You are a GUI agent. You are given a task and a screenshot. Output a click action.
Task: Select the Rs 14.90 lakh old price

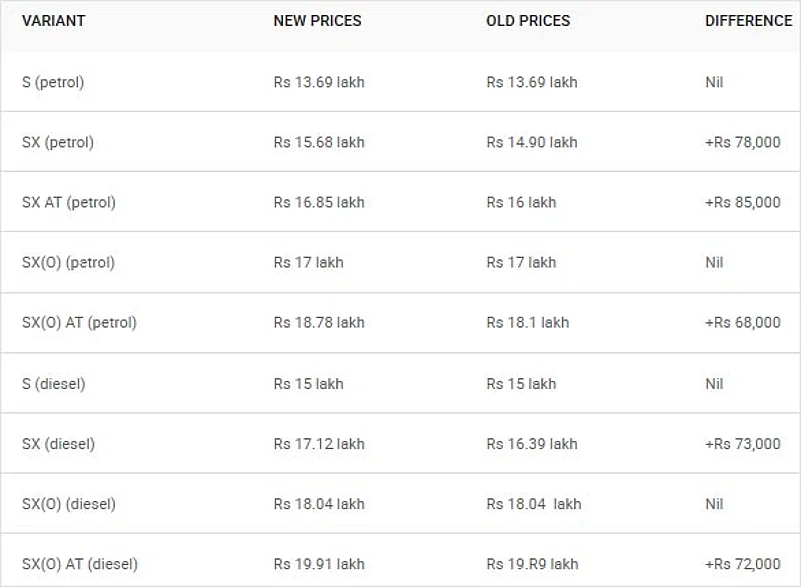[x=532, y=142]
